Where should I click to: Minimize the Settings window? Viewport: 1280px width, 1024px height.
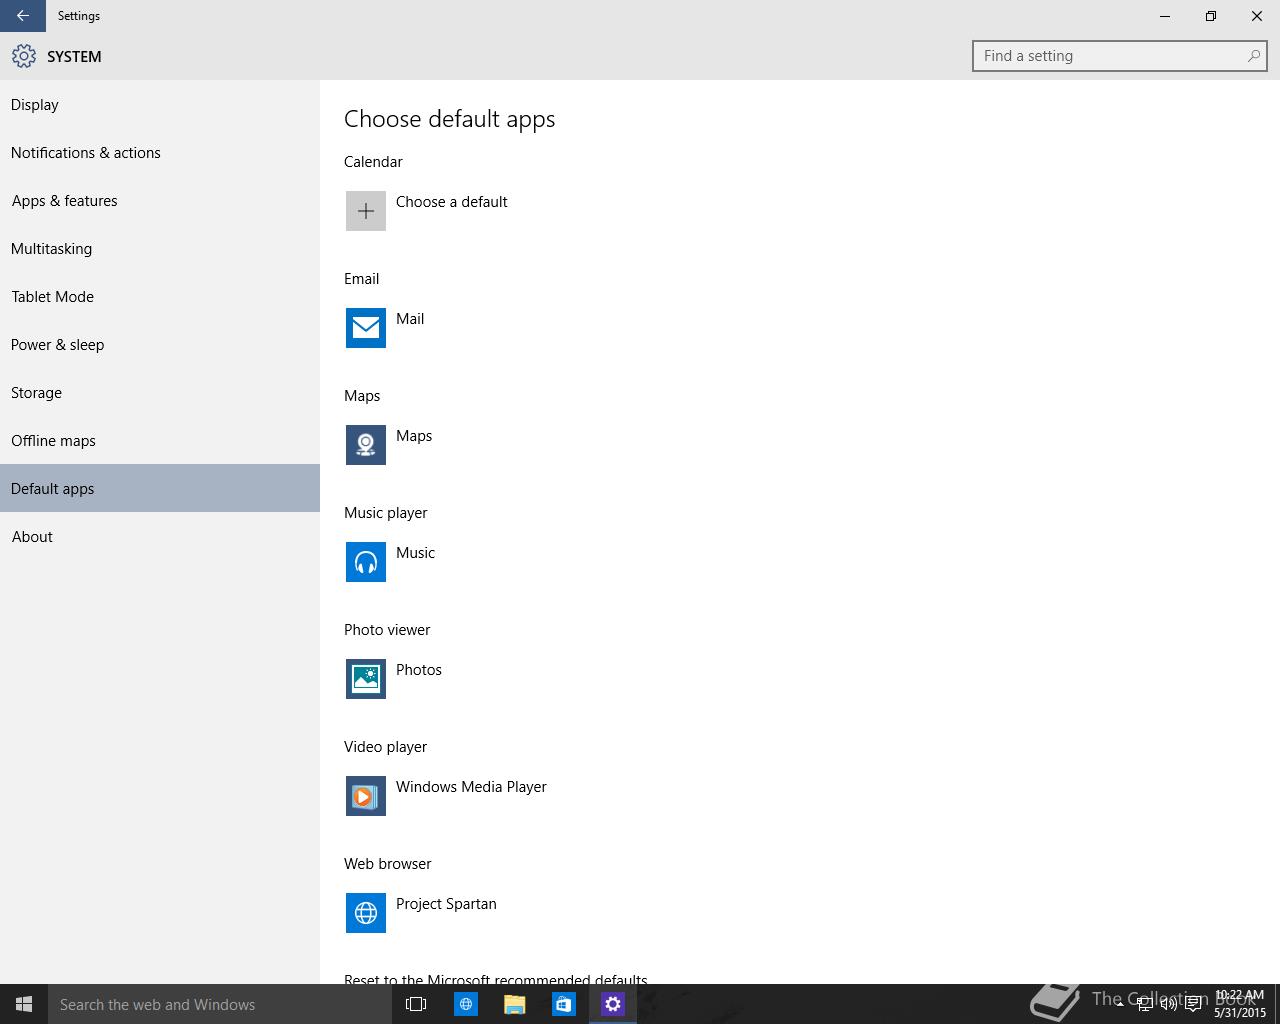click(1165, 16)
